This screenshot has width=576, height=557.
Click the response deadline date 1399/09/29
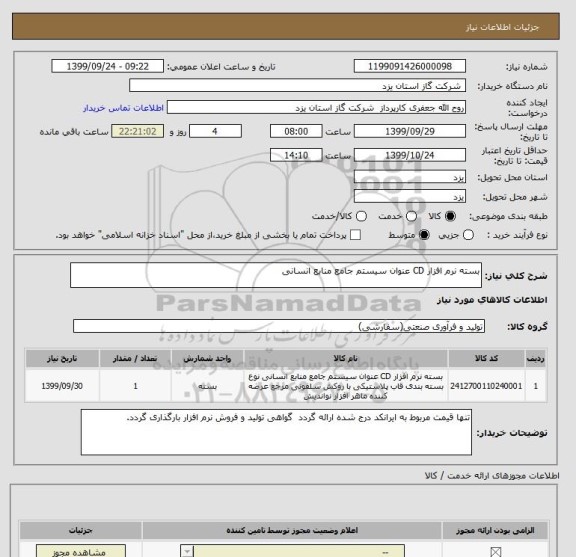click(410, 132)
